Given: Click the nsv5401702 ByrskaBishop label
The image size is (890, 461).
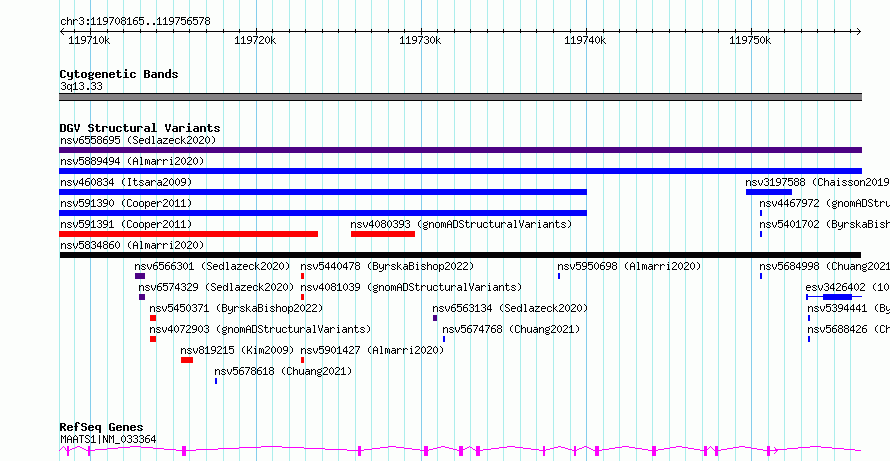Looking at the screenshot, I should (825, 224).
